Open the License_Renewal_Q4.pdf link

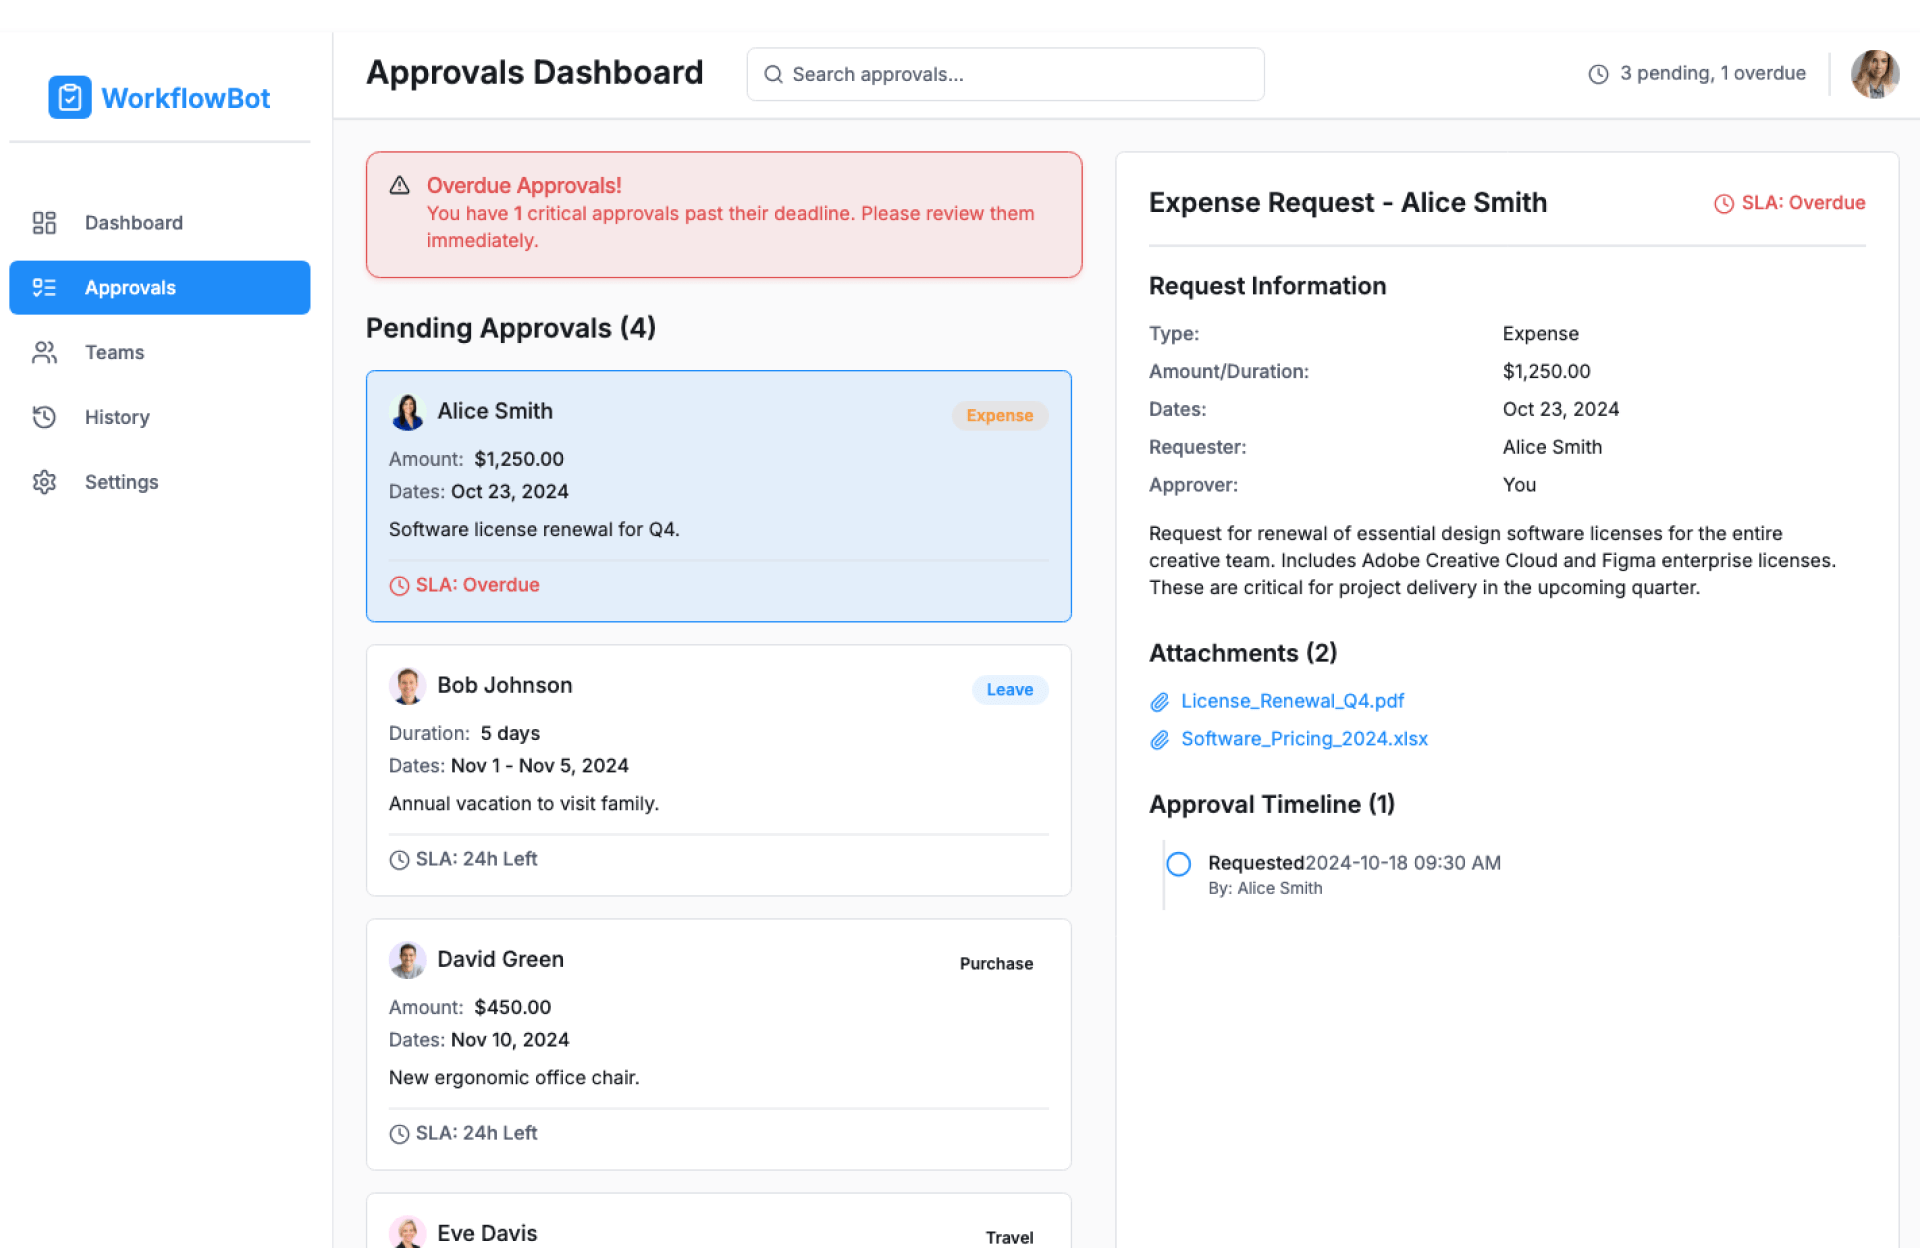[1292, 701]
